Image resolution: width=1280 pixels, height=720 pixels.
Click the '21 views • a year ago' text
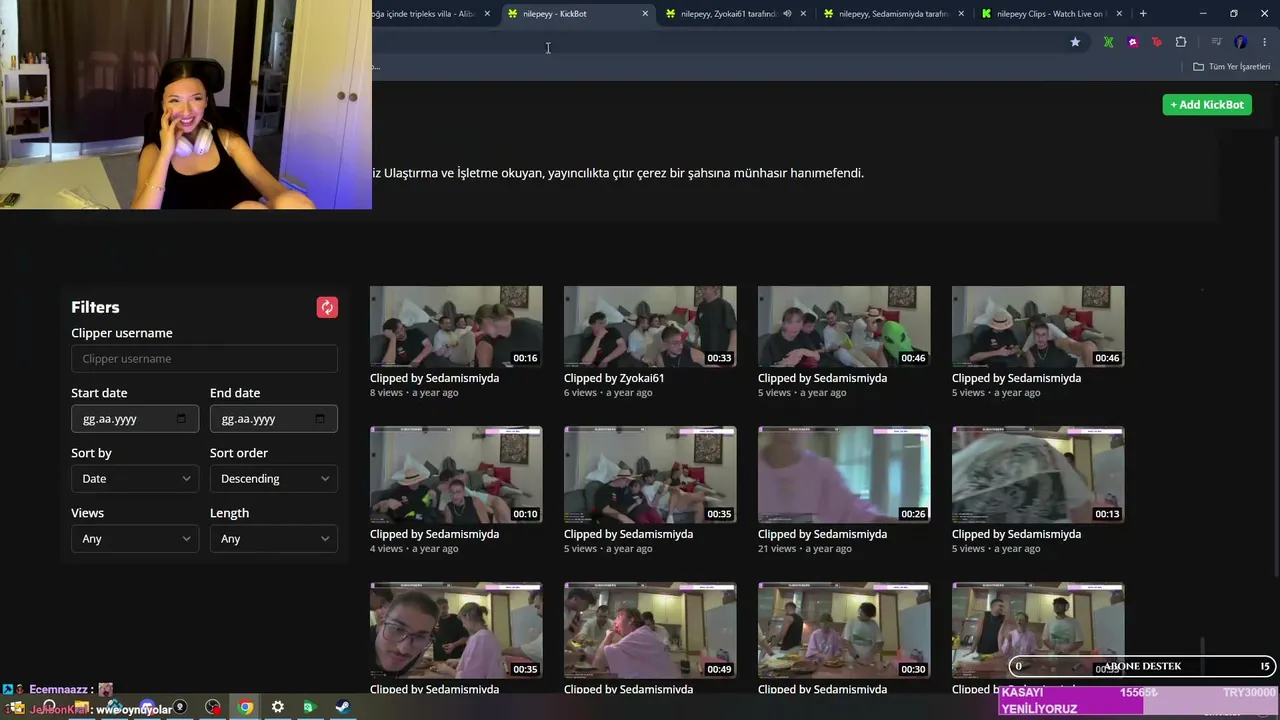[x=805, y=549]
